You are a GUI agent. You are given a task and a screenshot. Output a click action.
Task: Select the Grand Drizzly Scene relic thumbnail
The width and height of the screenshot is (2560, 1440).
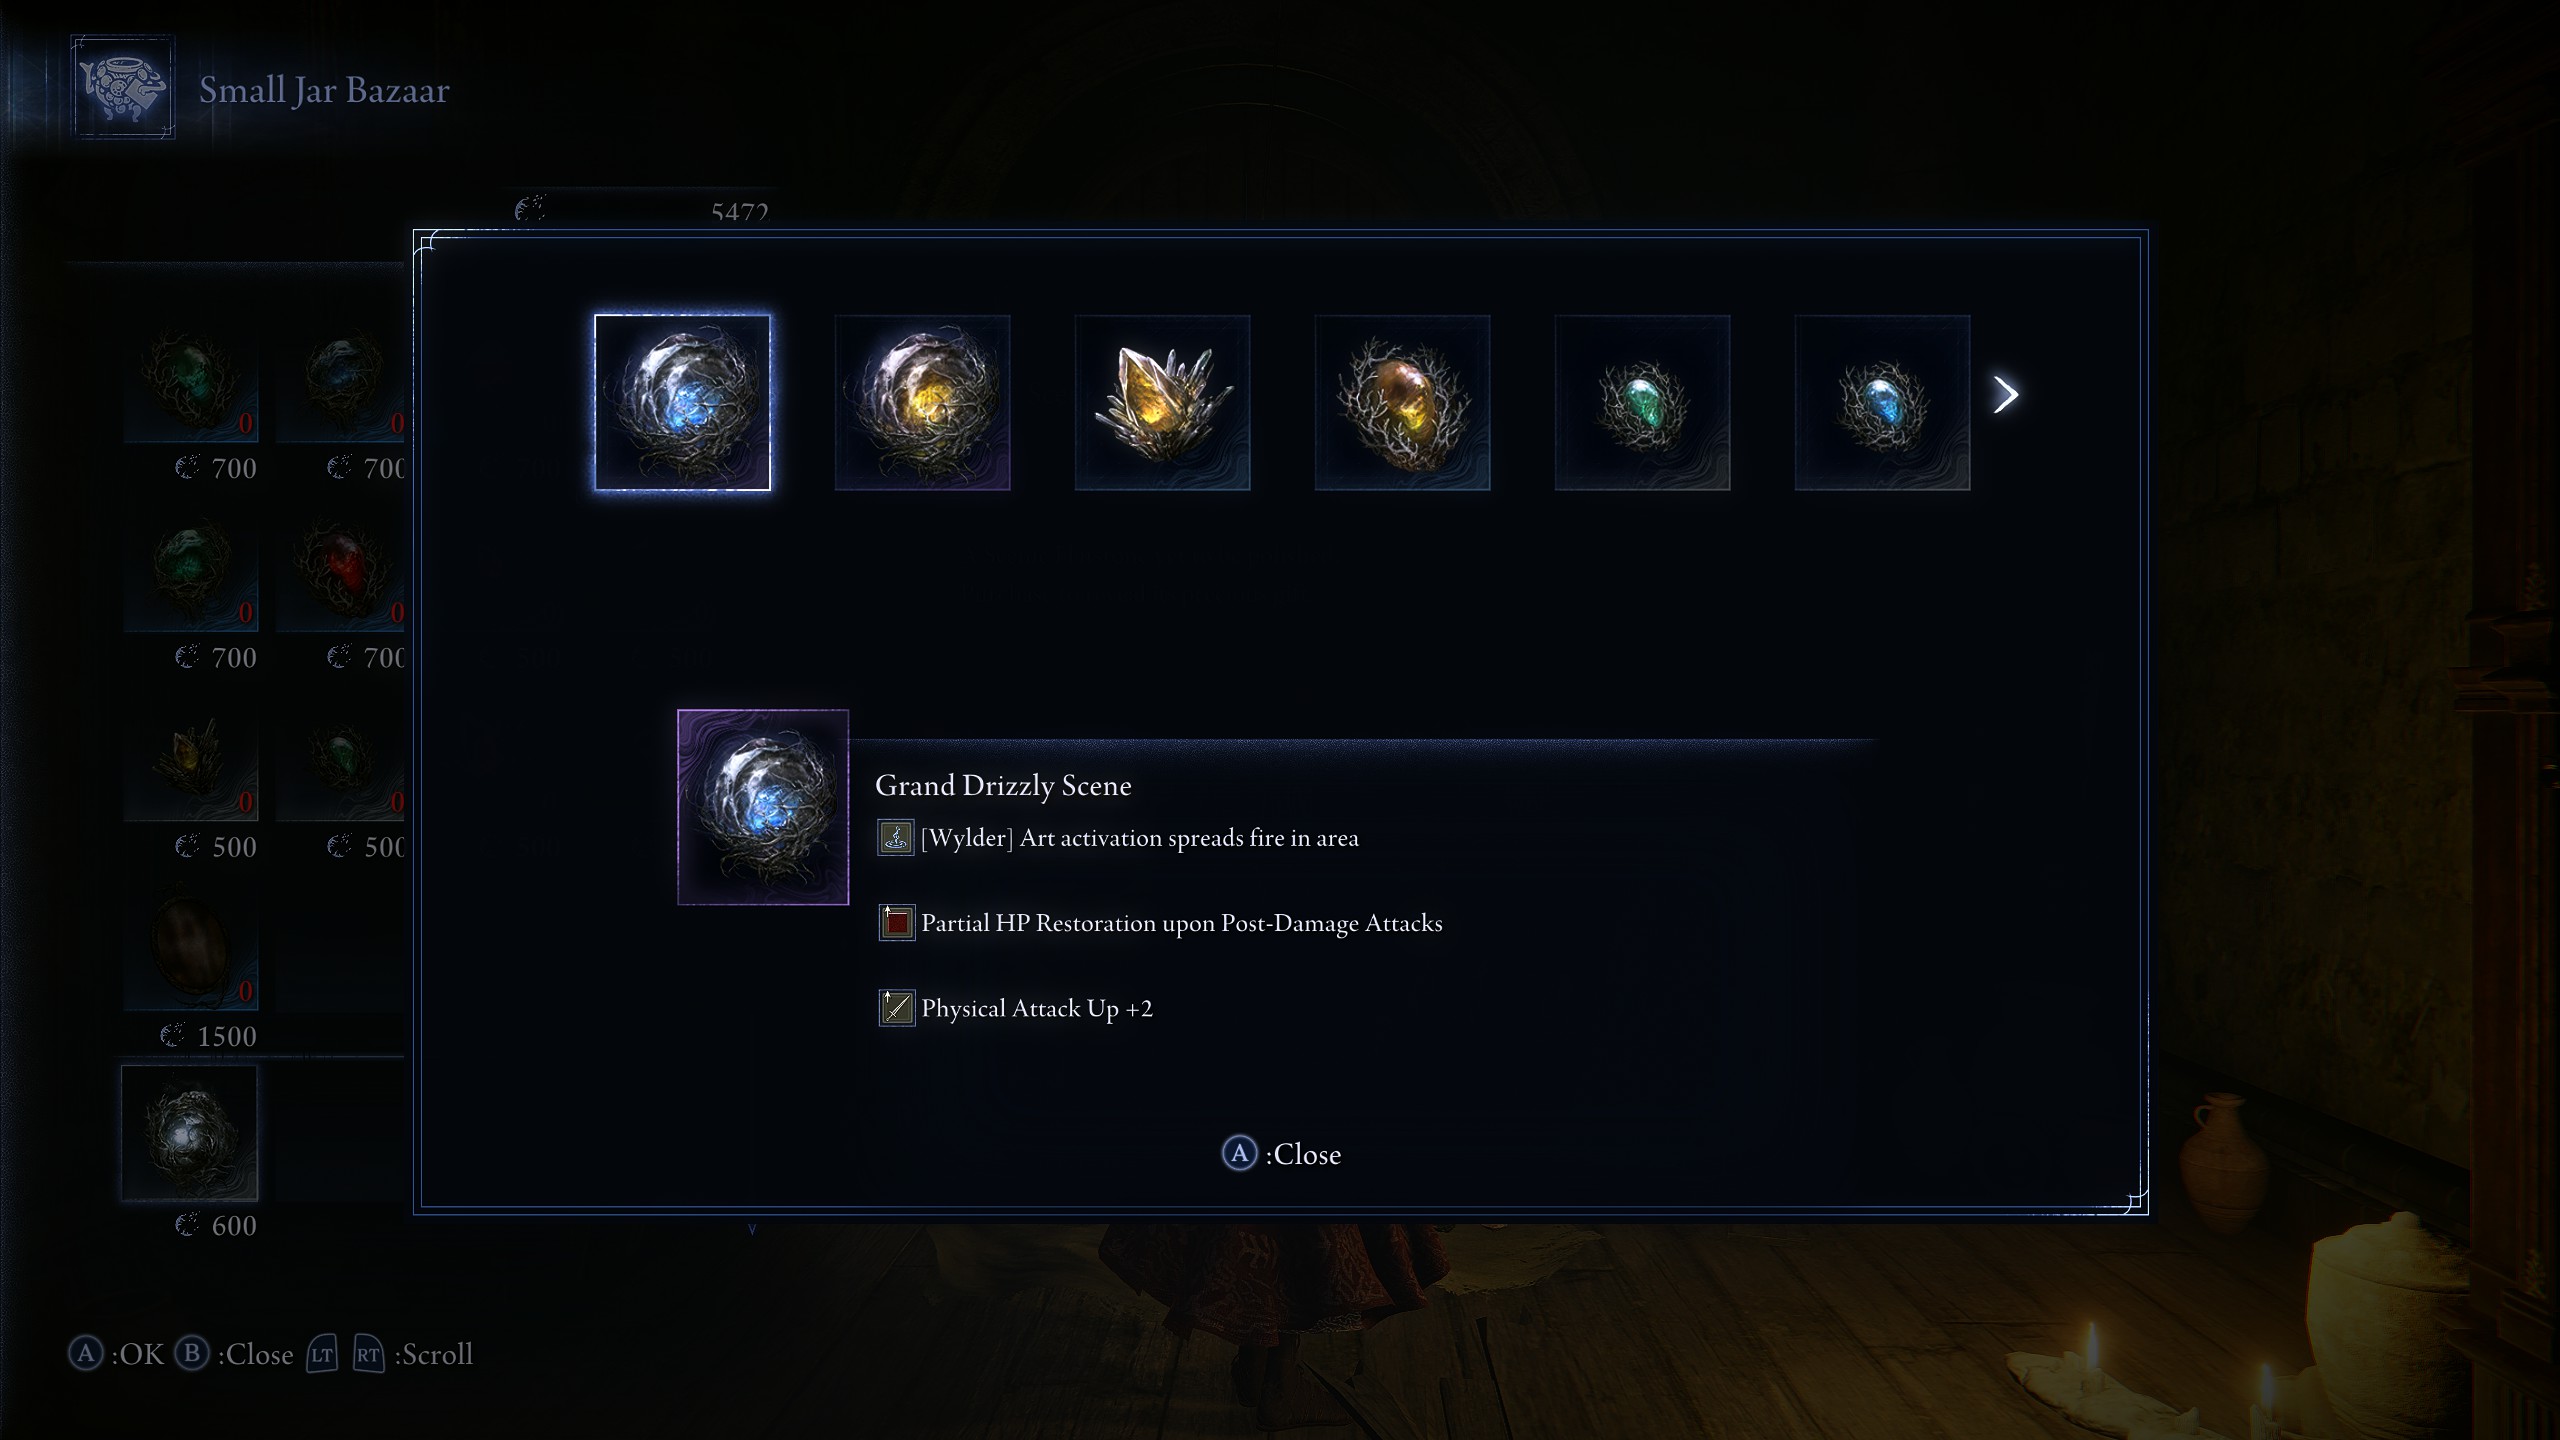point(682,402)
